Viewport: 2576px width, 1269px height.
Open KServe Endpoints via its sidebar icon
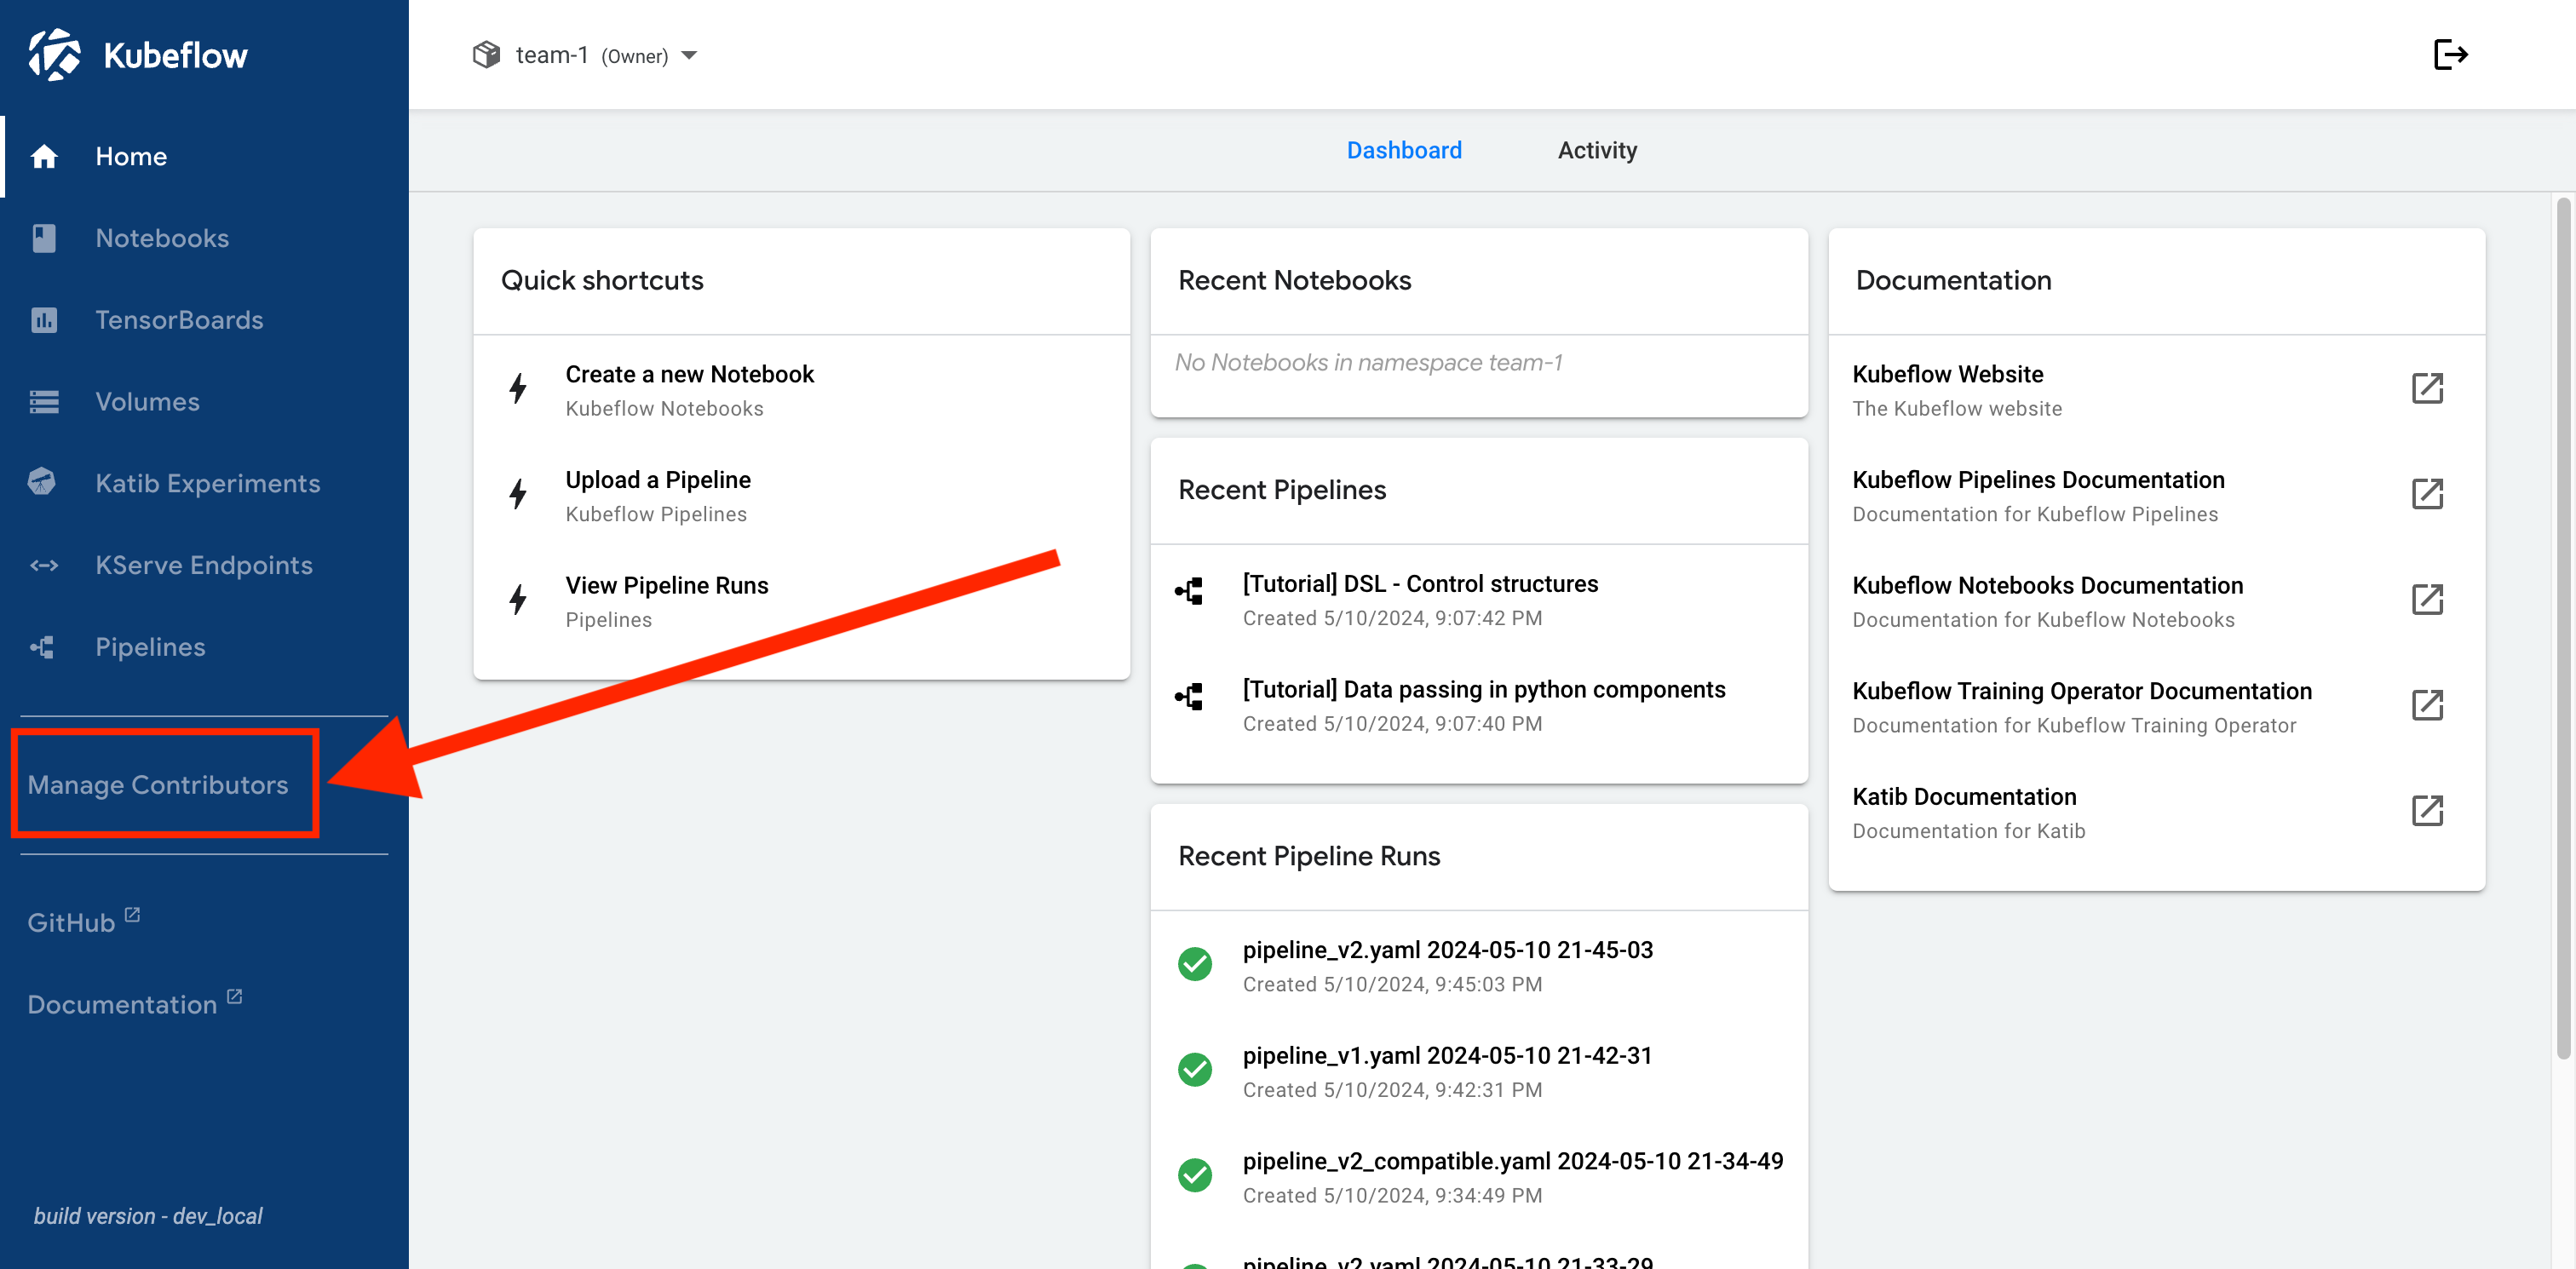tap(44, 565)
